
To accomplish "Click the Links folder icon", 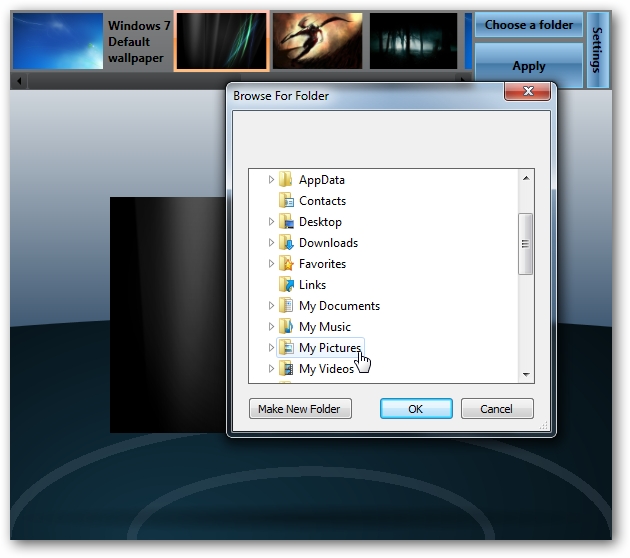I will [x=286, y=284].
